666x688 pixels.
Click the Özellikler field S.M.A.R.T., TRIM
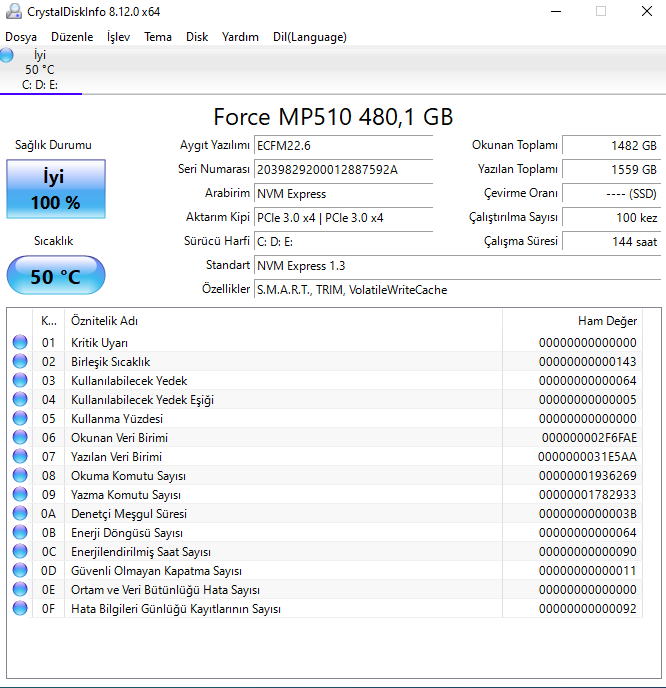coord(457,290)
